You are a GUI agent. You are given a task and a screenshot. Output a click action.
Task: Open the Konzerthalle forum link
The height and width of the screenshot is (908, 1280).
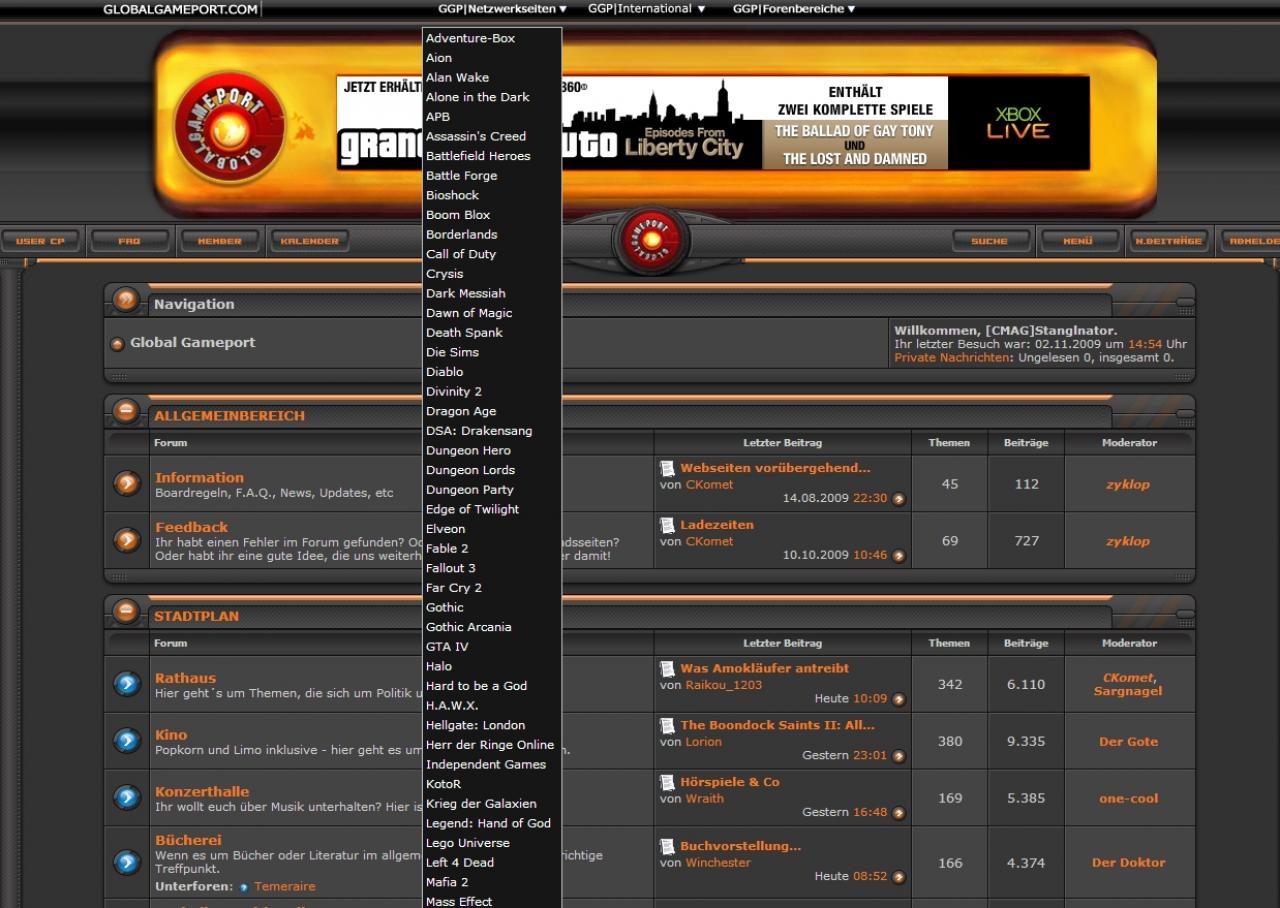pos(202,791)
